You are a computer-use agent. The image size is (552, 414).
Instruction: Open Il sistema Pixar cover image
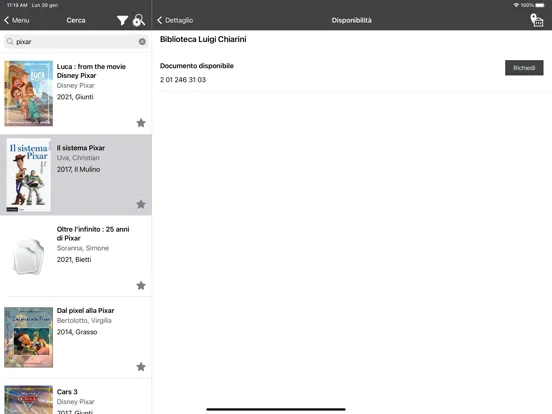pos(29,175)
